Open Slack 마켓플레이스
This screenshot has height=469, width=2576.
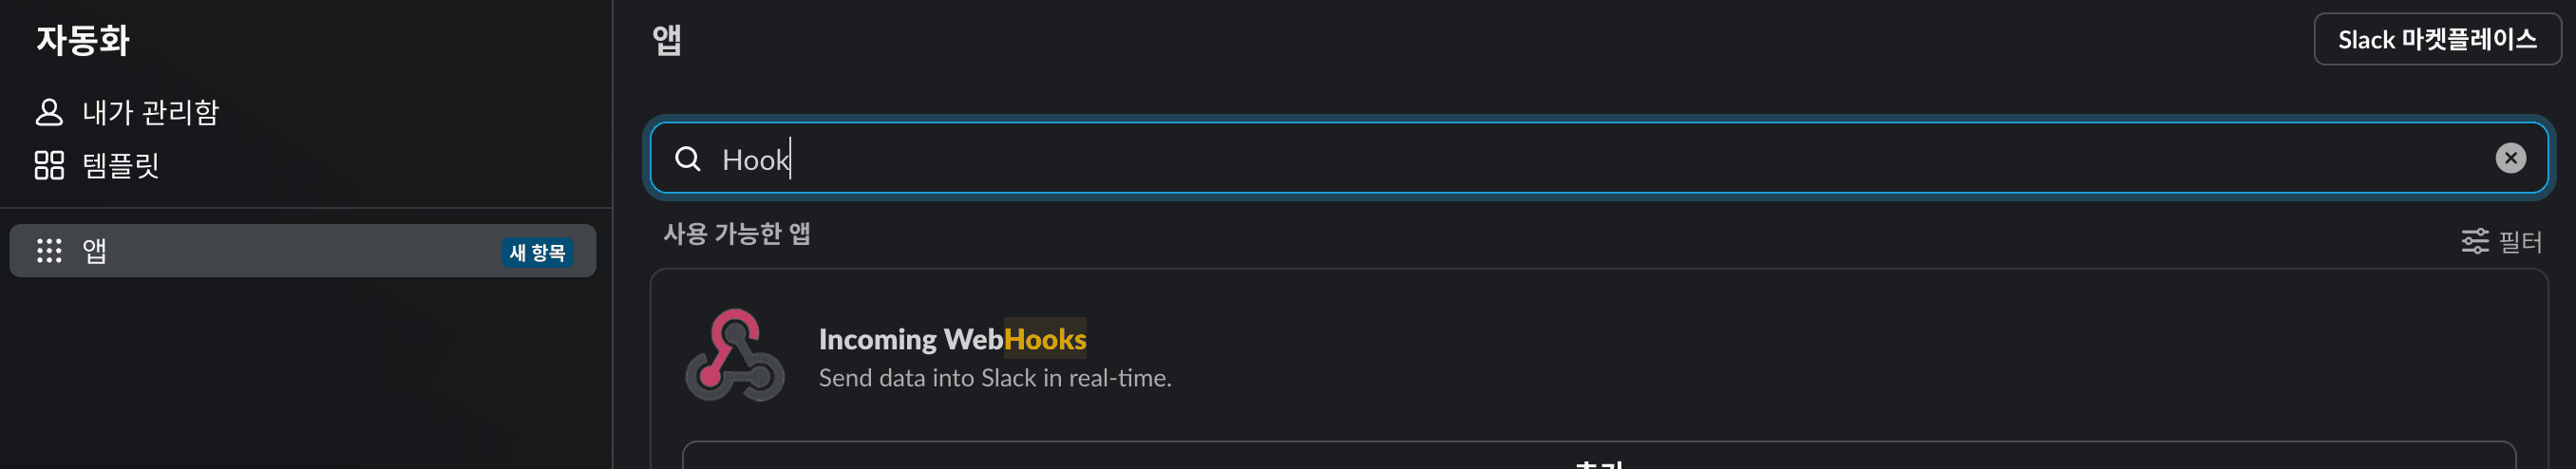point(2436,40)
